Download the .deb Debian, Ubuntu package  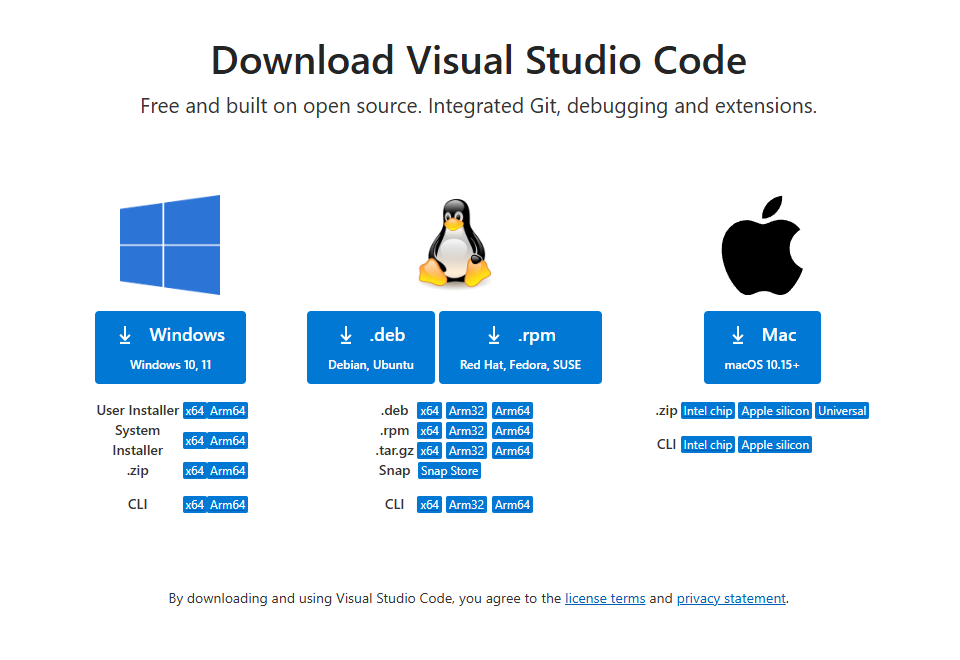[371, 348]
